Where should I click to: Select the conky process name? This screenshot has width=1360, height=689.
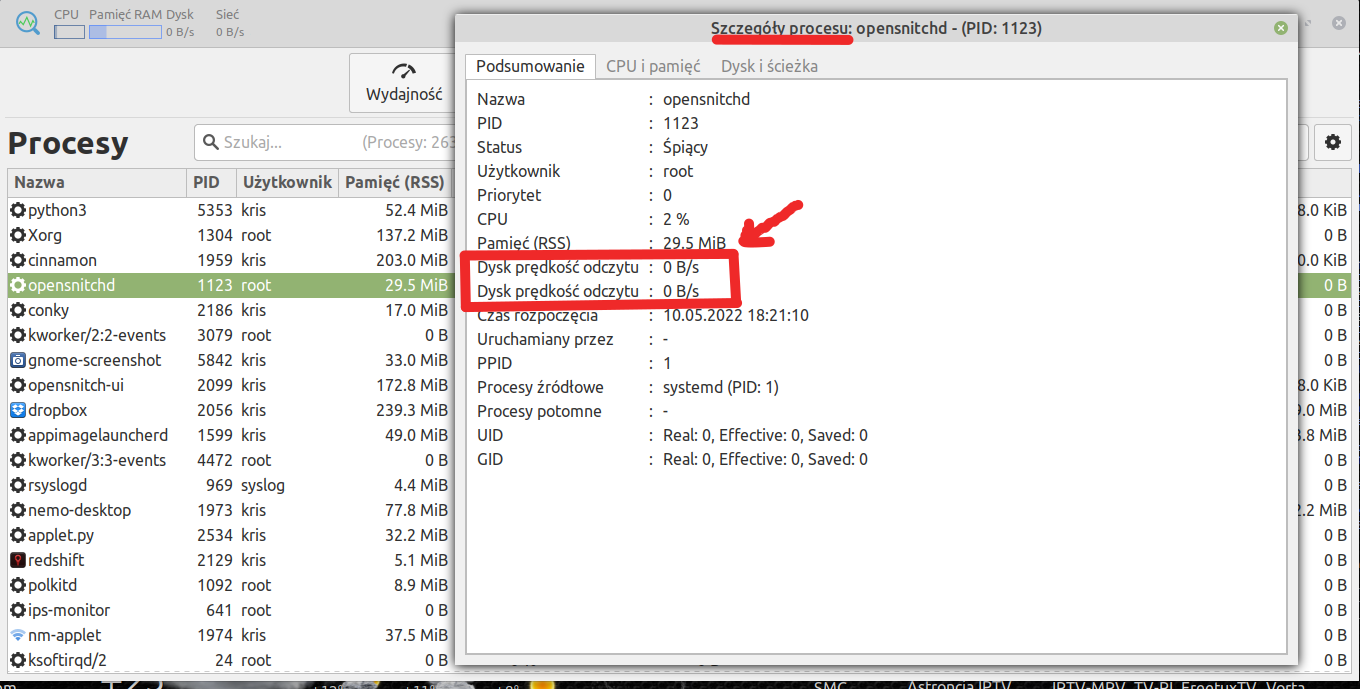click(x=48, y=310)
